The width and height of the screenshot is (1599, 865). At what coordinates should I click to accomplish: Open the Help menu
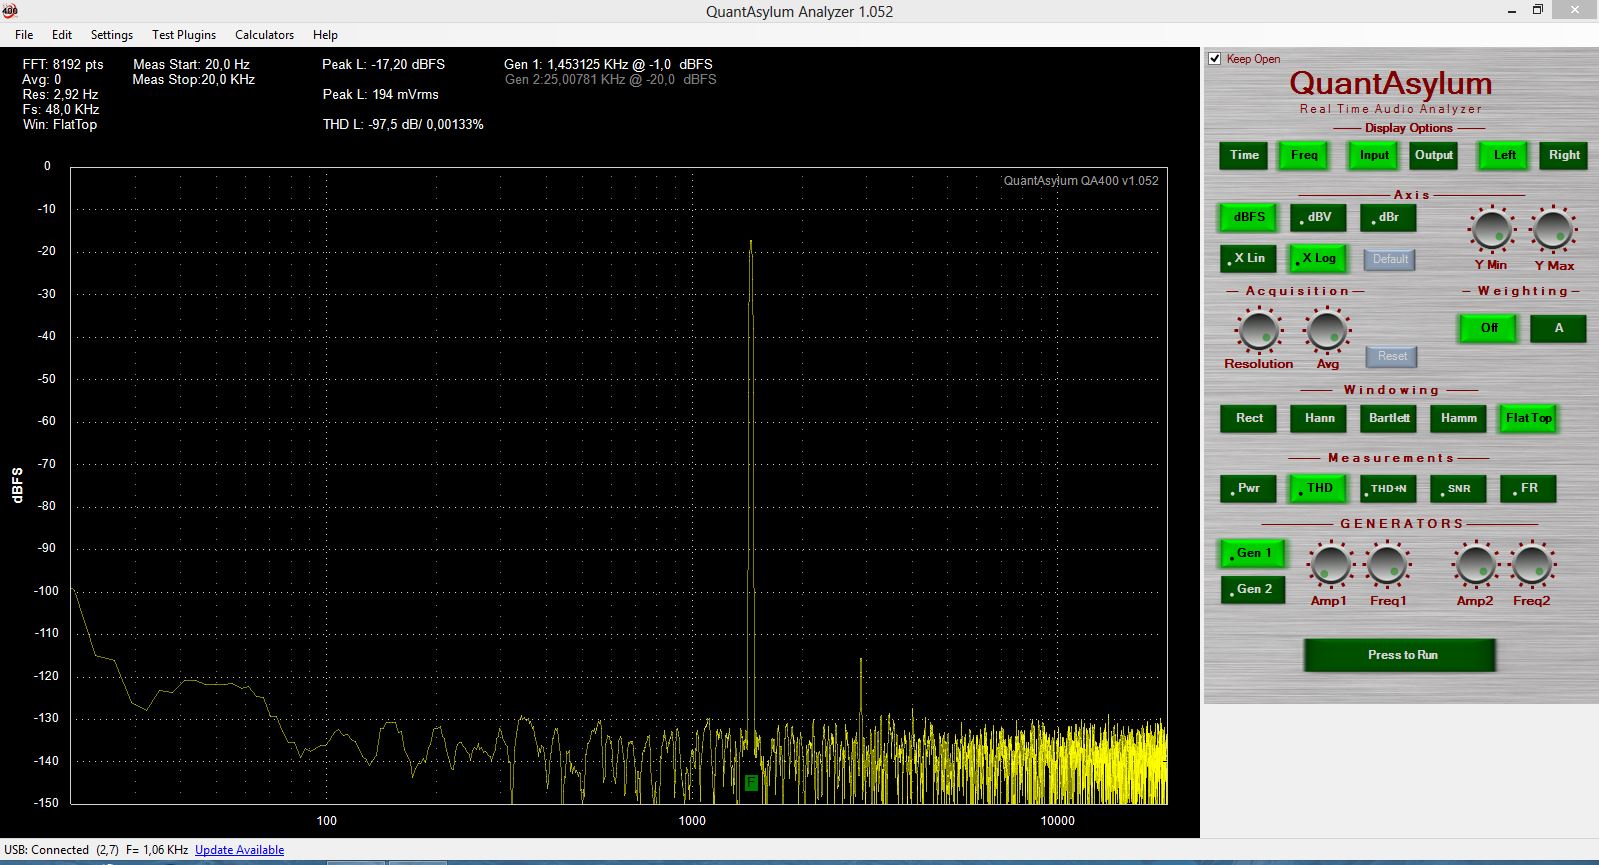tap(325, 34)
